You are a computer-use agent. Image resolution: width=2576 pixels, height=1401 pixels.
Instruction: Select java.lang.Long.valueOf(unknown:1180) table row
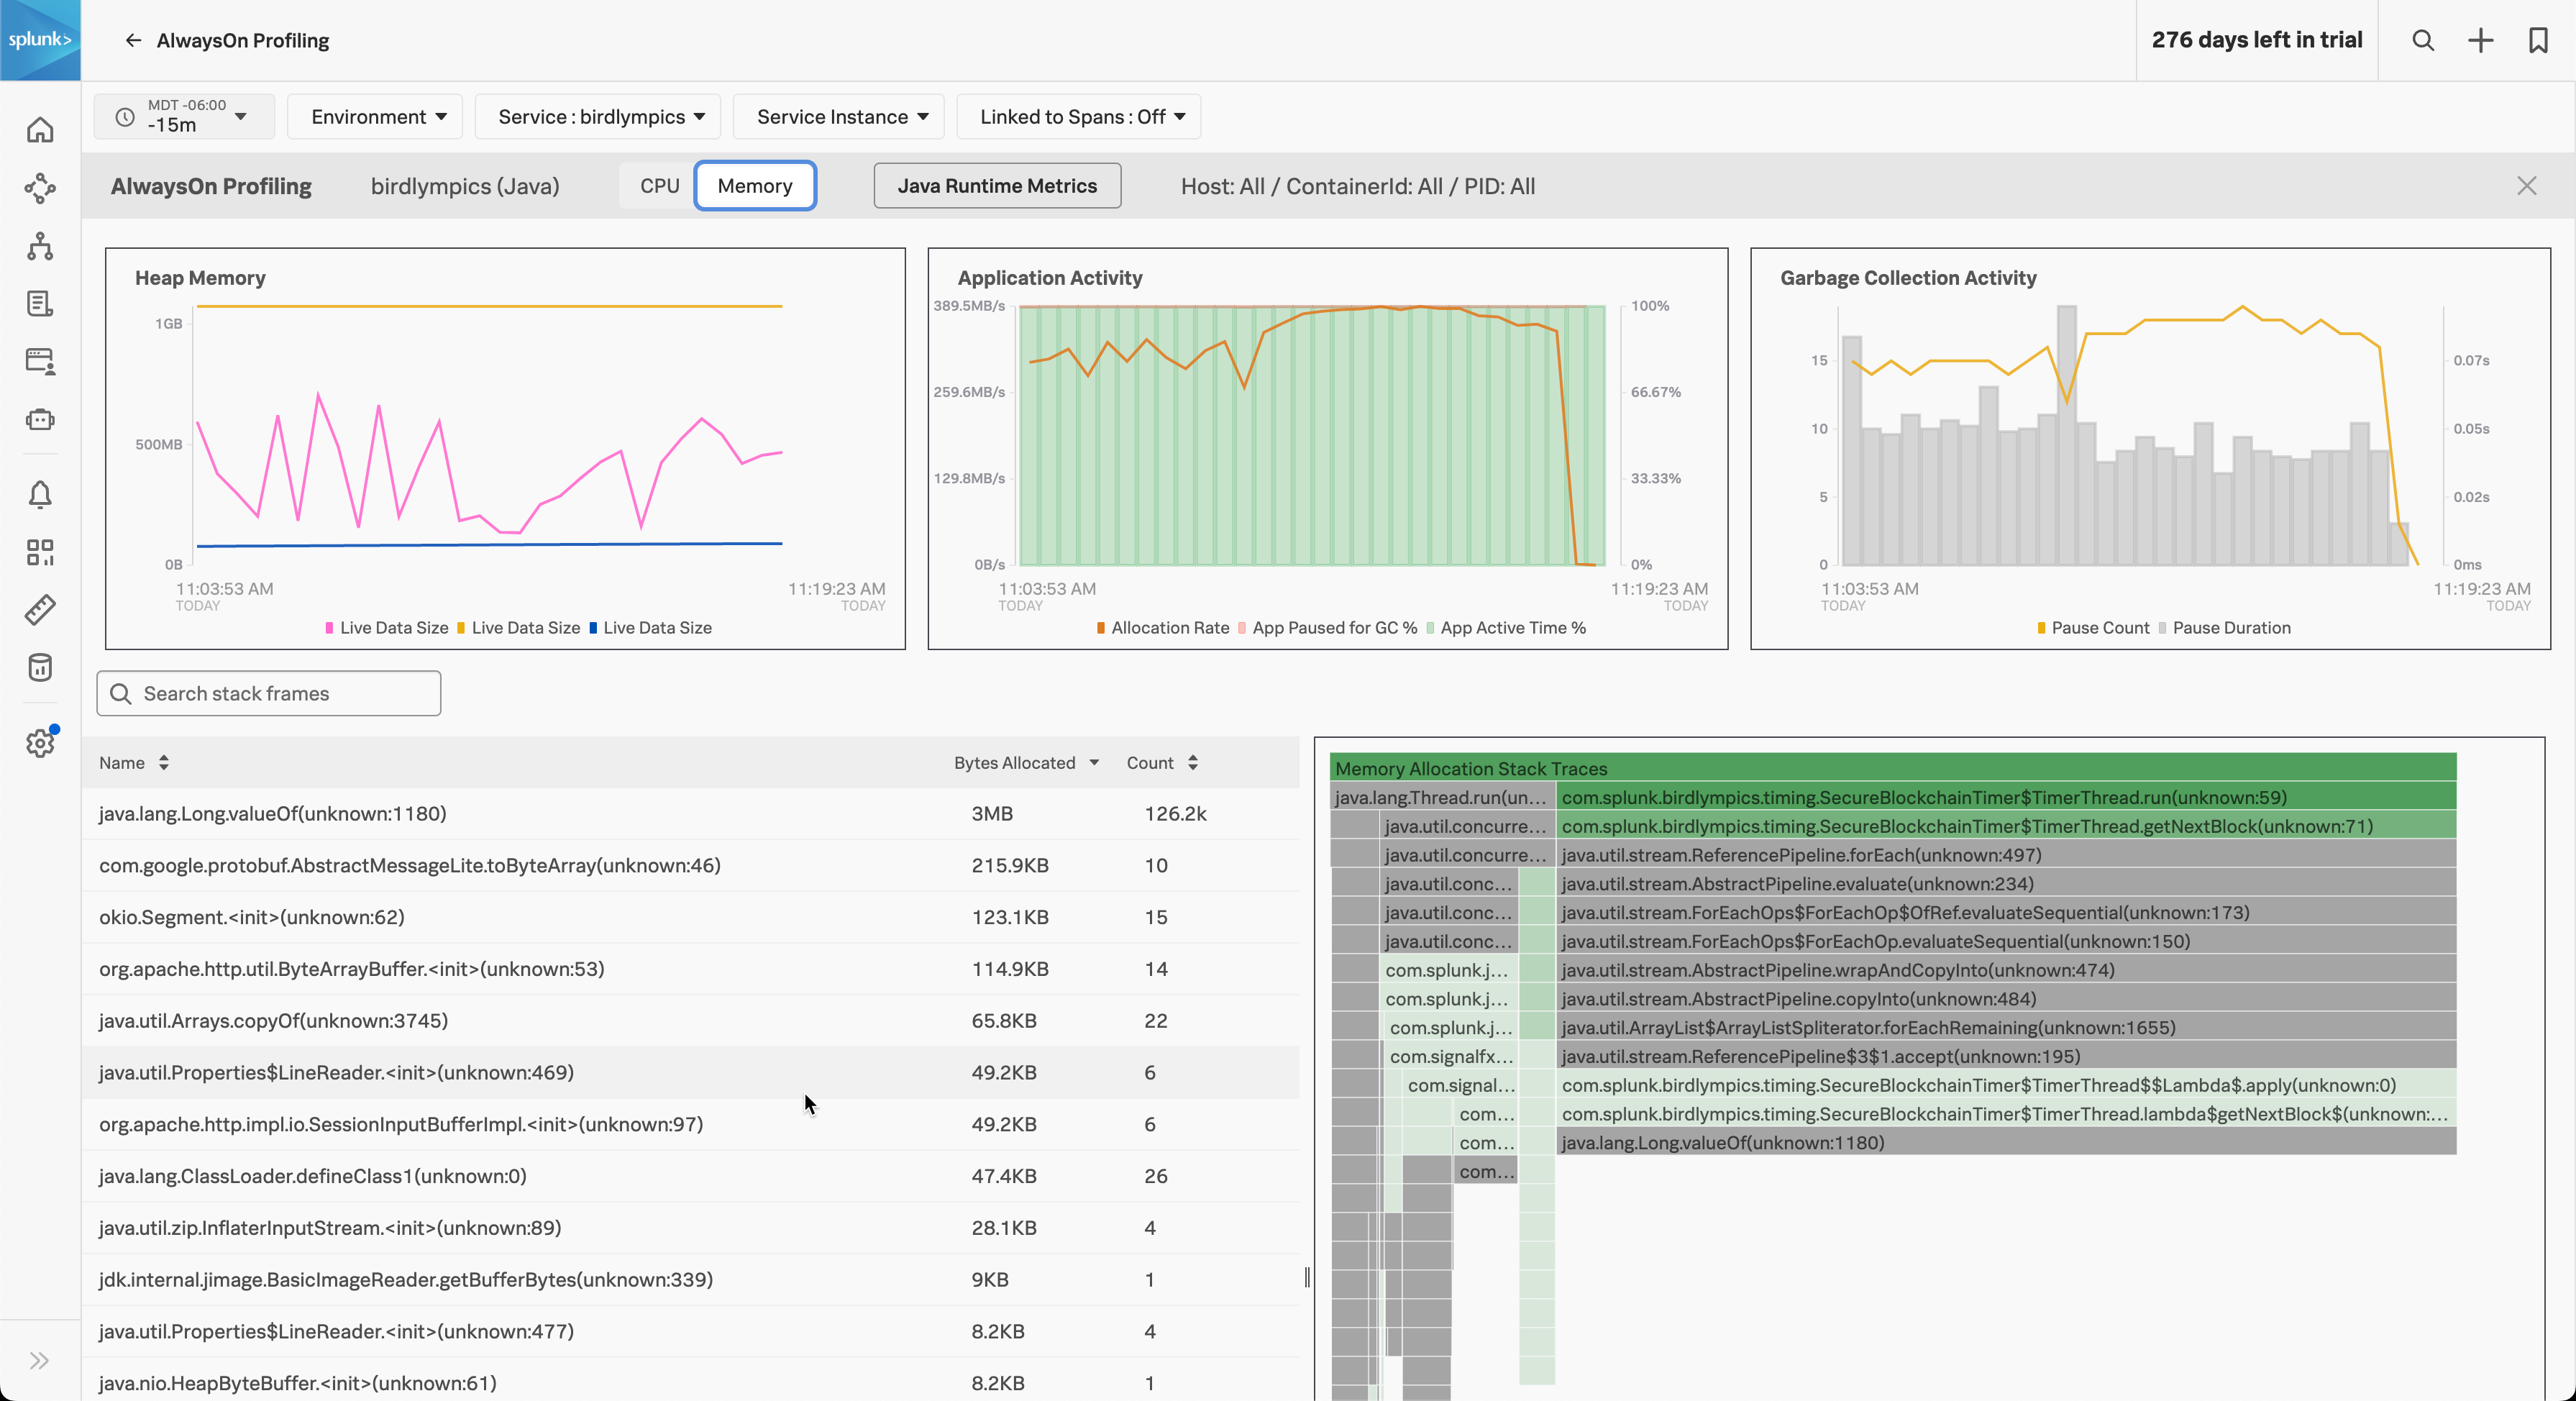pyautogui.click(x=690, y=814)
